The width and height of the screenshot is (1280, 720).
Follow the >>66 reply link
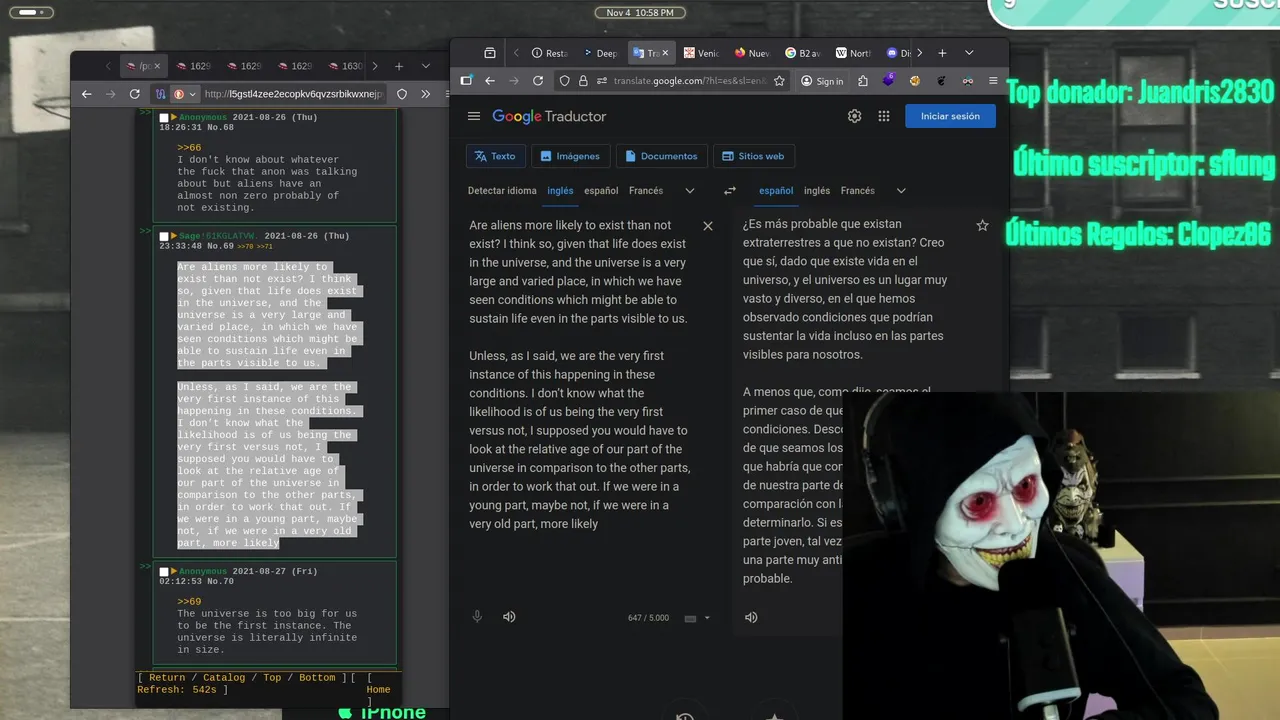click(x=189, y=148)
